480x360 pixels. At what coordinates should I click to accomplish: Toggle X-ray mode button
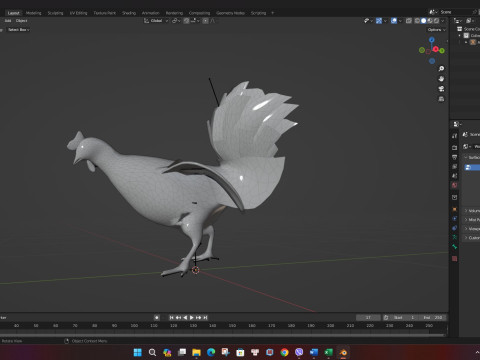(x=409, y=21)
